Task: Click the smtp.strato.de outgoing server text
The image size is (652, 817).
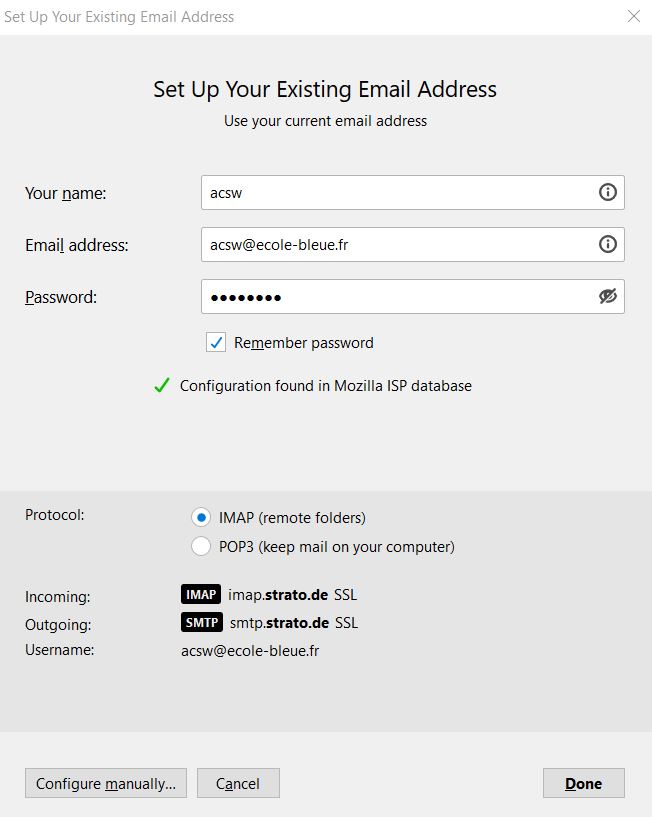Action: click(279, 623)
